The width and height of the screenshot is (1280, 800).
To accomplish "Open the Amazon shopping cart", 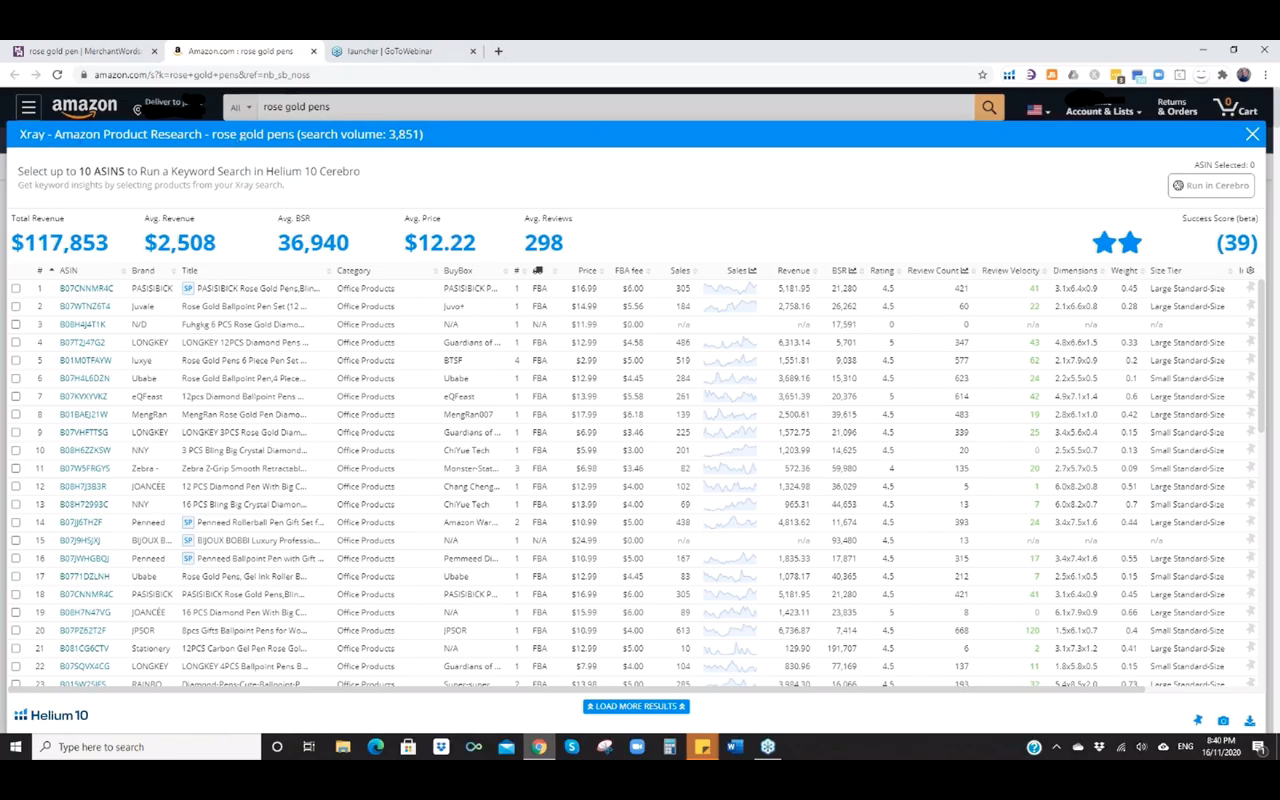I will pos(1235,107).
